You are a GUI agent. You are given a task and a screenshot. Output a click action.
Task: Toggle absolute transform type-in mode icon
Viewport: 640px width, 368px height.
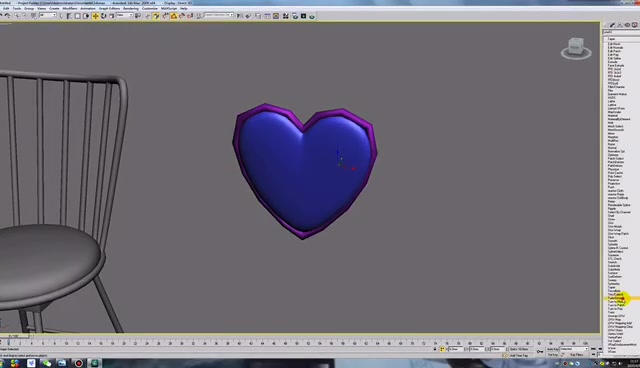pos(442,349)
